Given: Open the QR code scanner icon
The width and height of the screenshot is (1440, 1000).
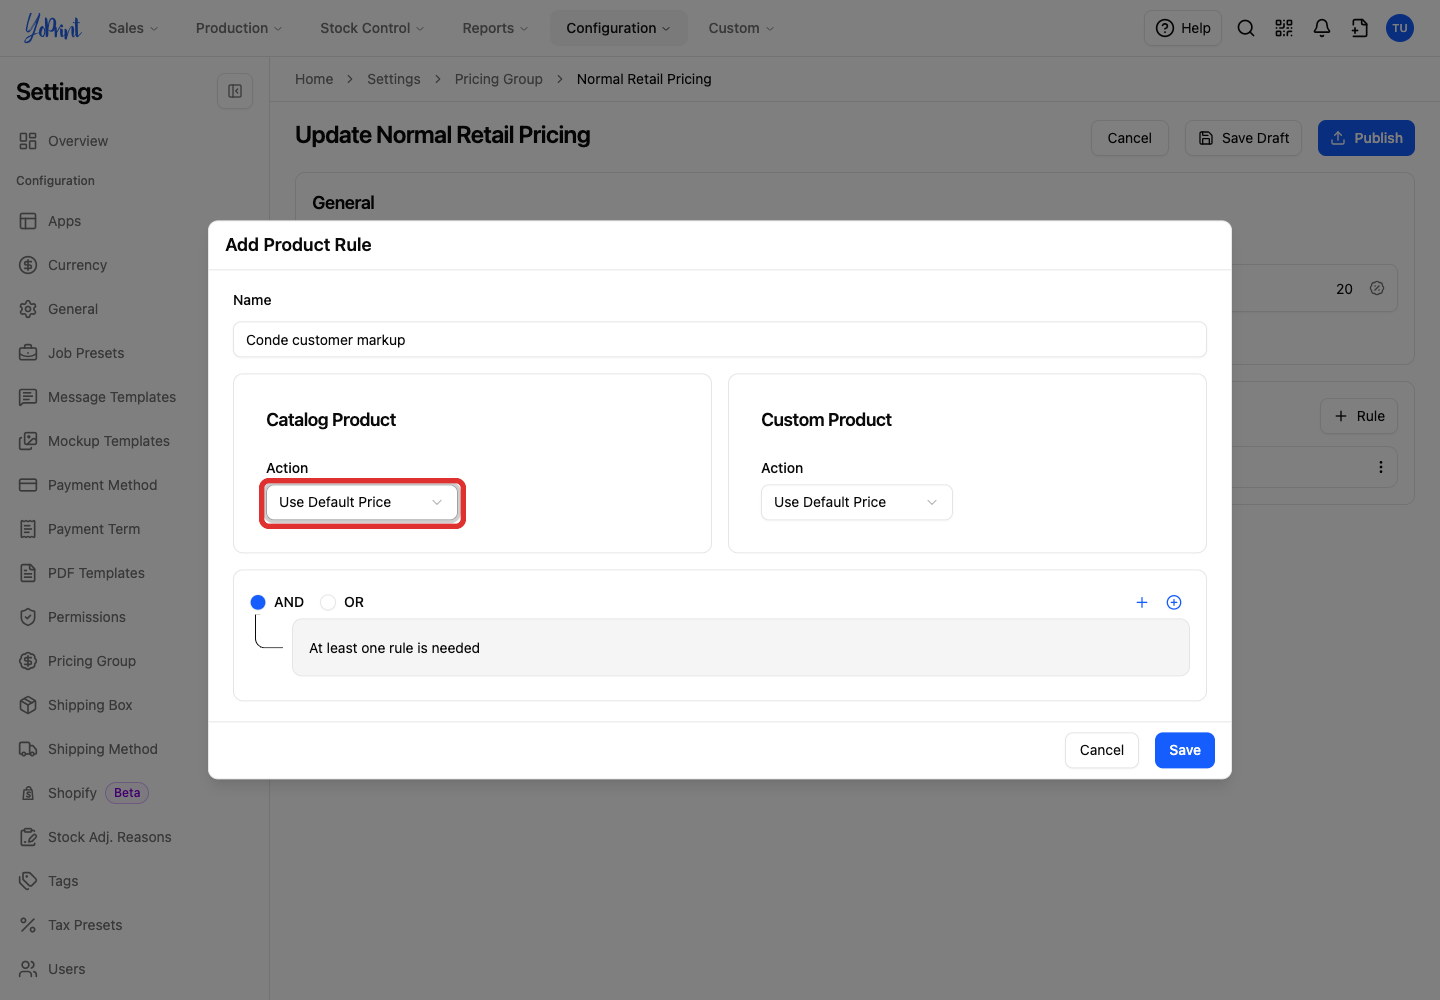Looking at the screenshot, I should (1284, 28).
